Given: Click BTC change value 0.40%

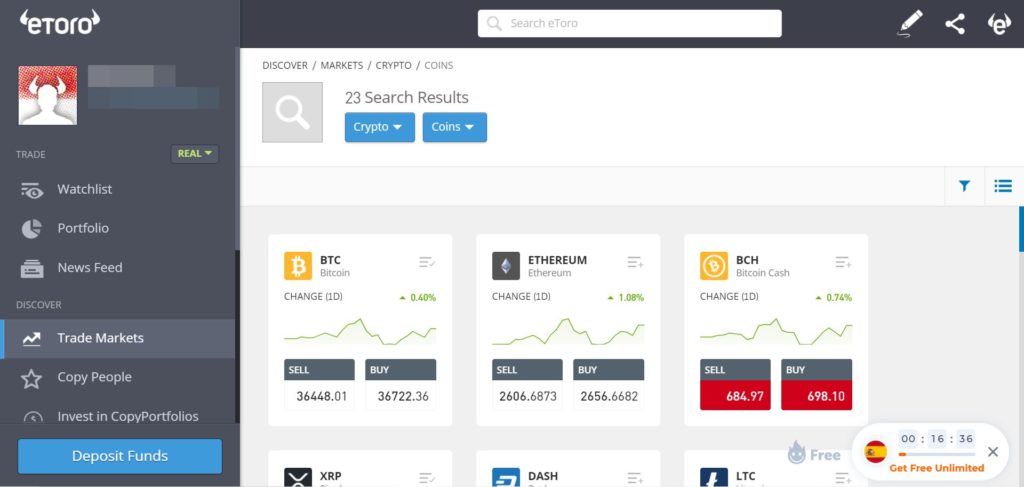Looking at the screenshot, I should [423, 298].
